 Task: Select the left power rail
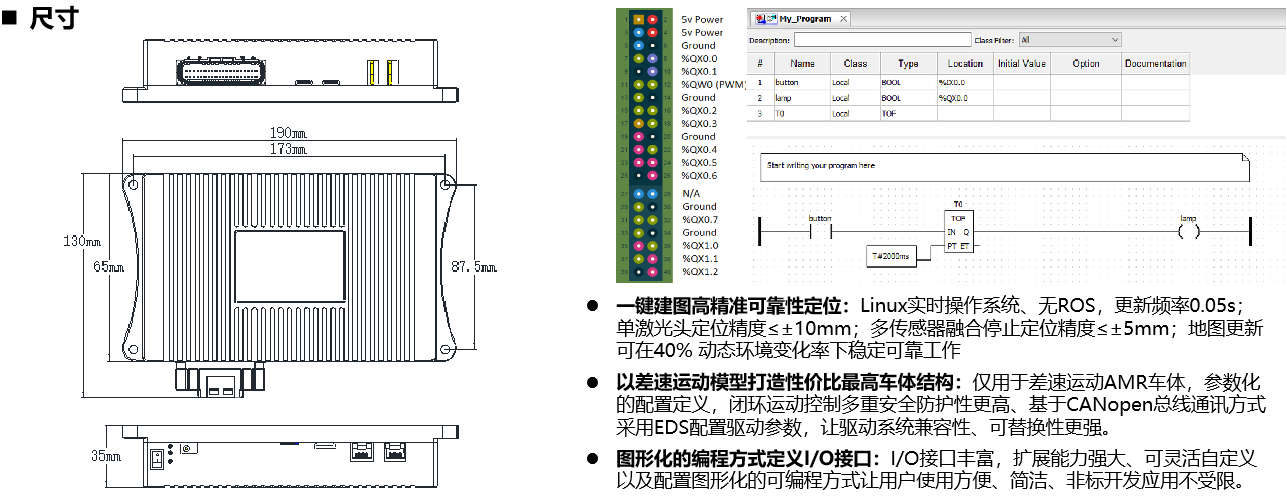(761, 232)
